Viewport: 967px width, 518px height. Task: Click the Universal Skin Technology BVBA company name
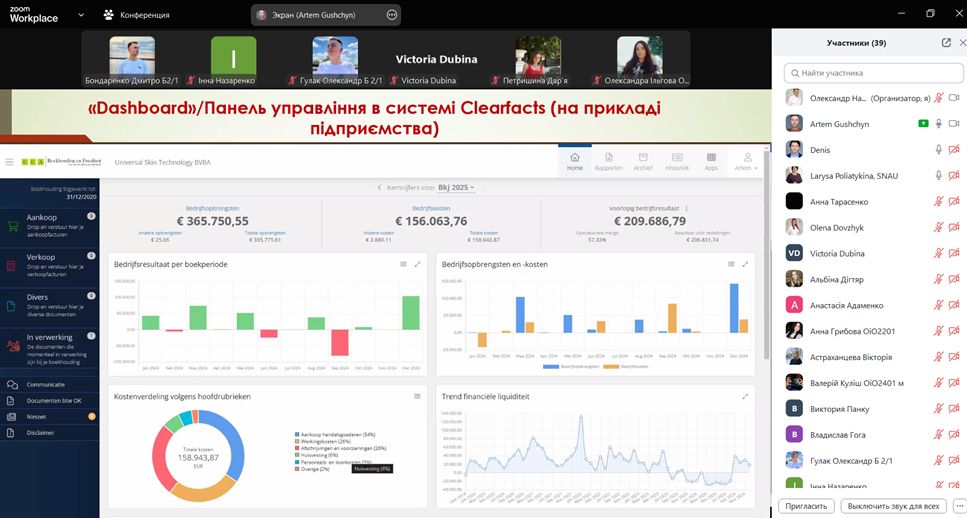tap(162, 162)
